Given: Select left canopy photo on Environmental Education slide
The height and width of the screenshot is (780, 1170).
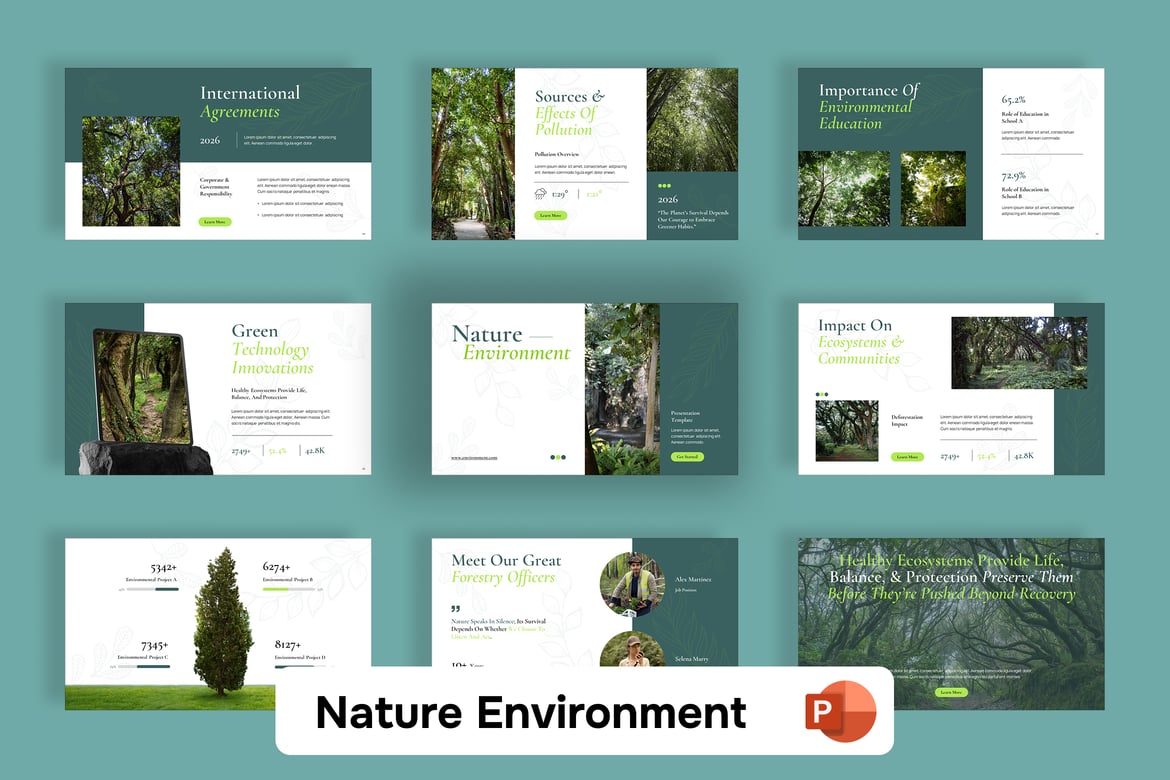Looking at the screenshot, I should click(x=844, y=188).
